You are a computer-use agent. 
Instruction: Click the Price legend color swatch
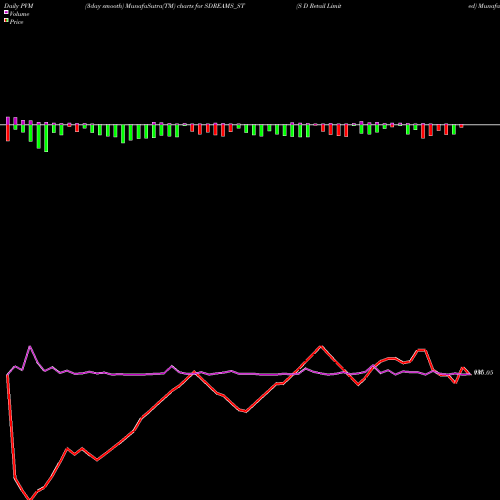click(x=6, y=21)
